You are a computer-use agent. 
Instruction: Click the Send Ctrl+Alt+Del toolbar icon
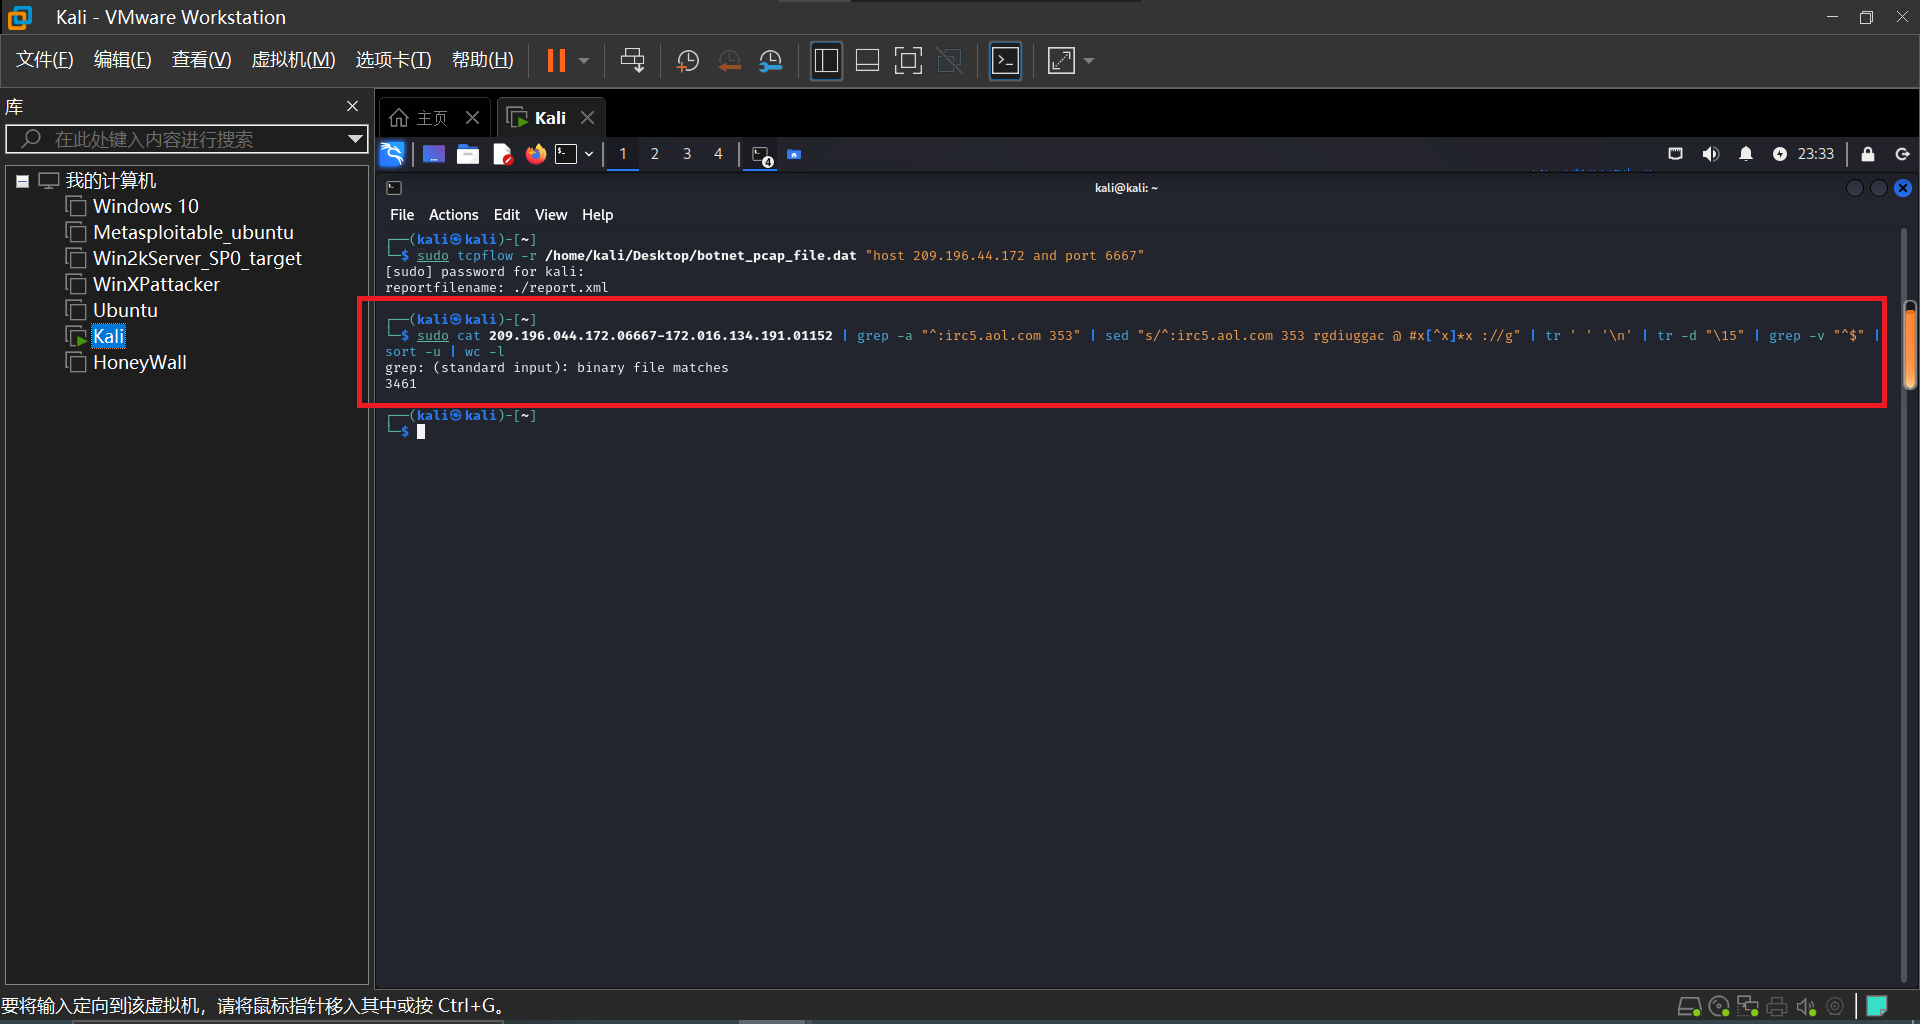(632, 61)
